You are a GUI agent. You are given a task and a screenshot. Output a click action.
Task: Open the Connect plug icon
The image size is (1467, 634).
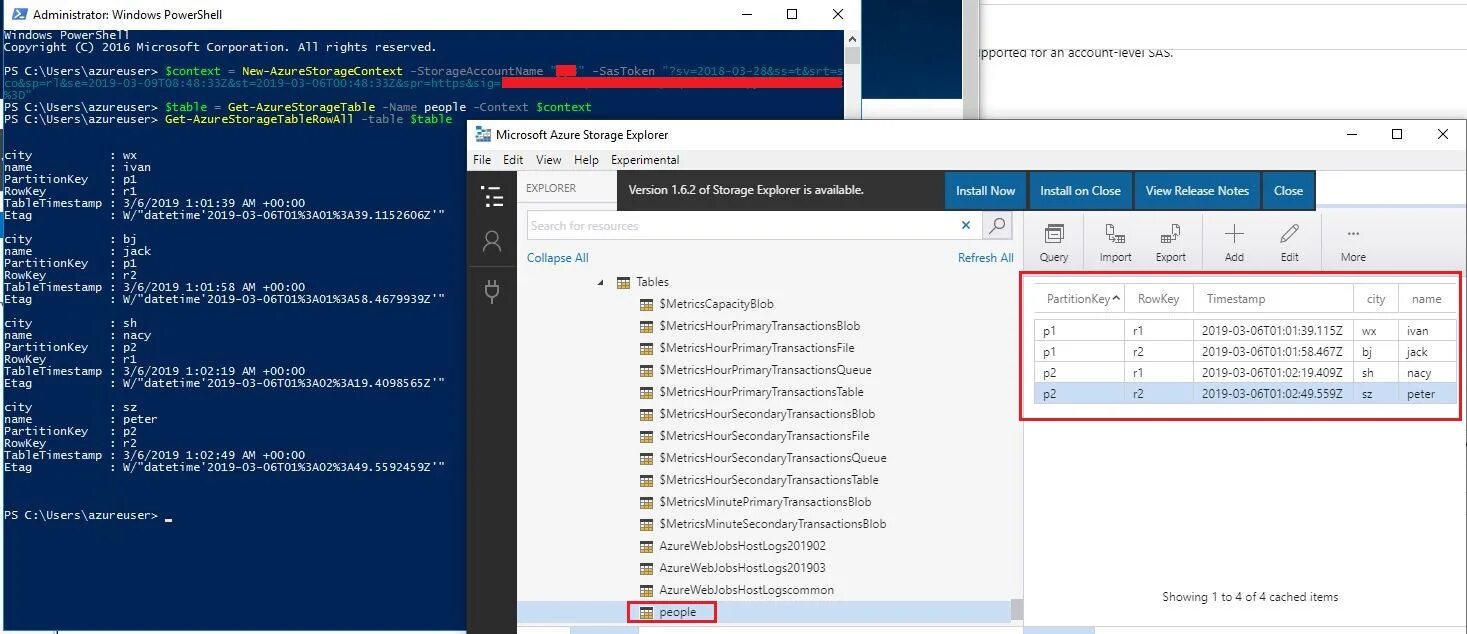point(492,291)
